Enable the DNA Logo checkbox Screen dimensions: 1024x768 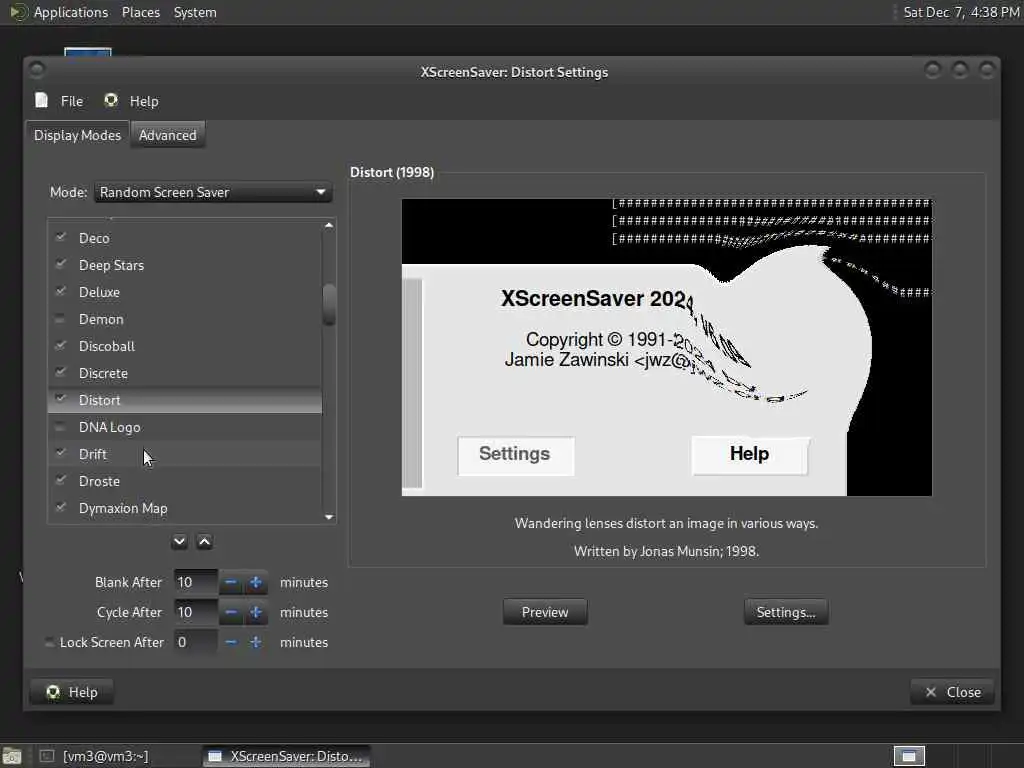61,426
